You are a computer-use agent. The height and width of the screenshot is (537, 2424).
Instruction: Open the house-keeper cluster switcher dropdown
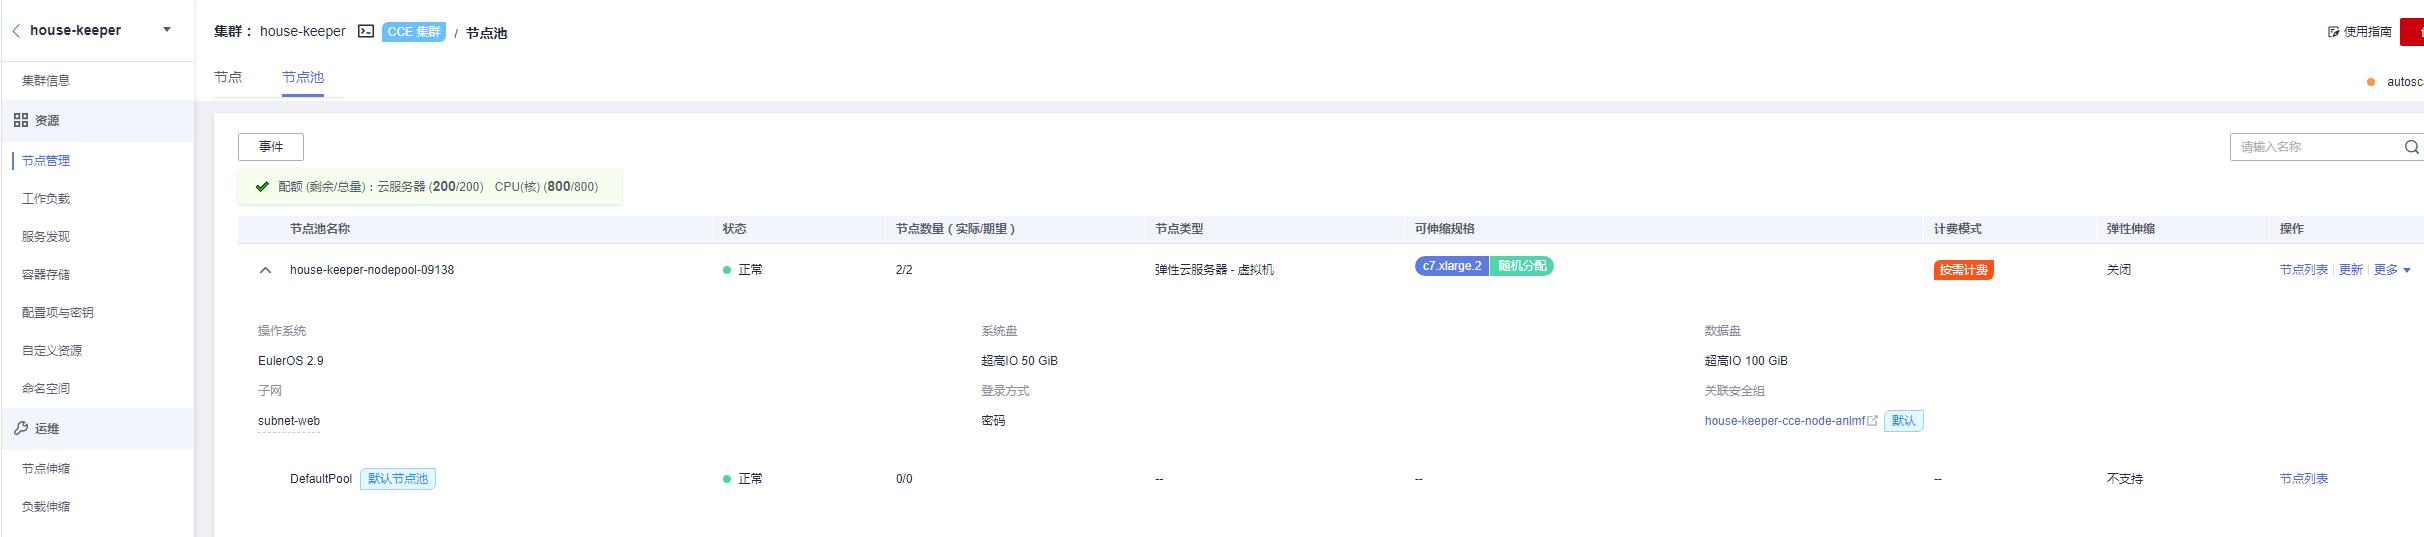(x=167, y=30)
